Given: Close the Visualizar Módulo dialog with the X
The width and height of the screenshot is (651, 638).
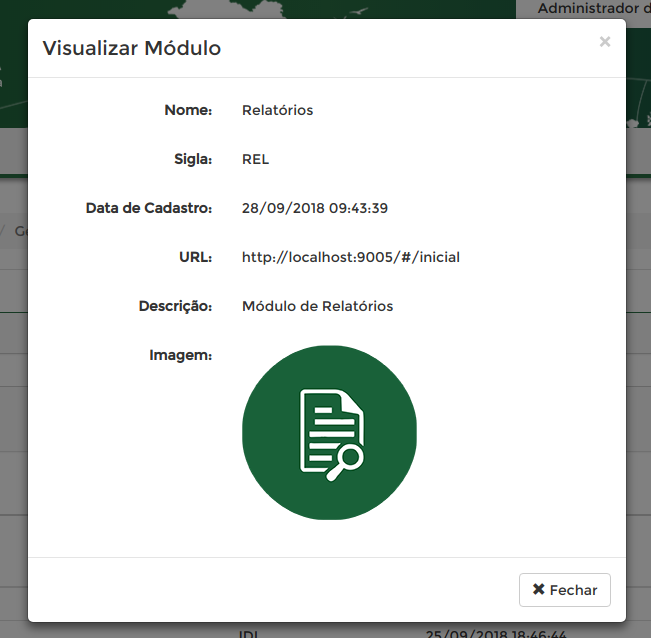Looking at the screenshot, I should [604, 42].
